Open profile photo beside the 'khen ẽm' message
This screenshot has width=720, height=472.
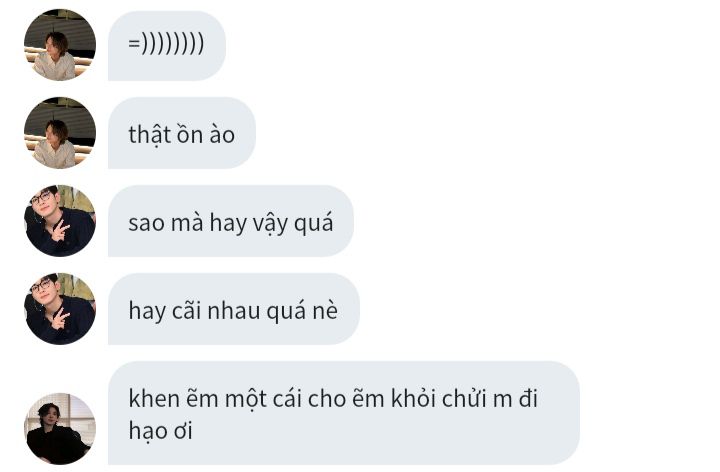point(60,429)
